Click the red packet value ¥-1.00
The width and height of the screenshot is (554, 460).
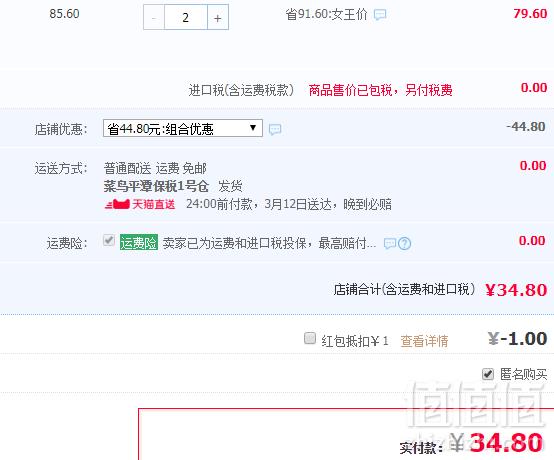point(518,338)
